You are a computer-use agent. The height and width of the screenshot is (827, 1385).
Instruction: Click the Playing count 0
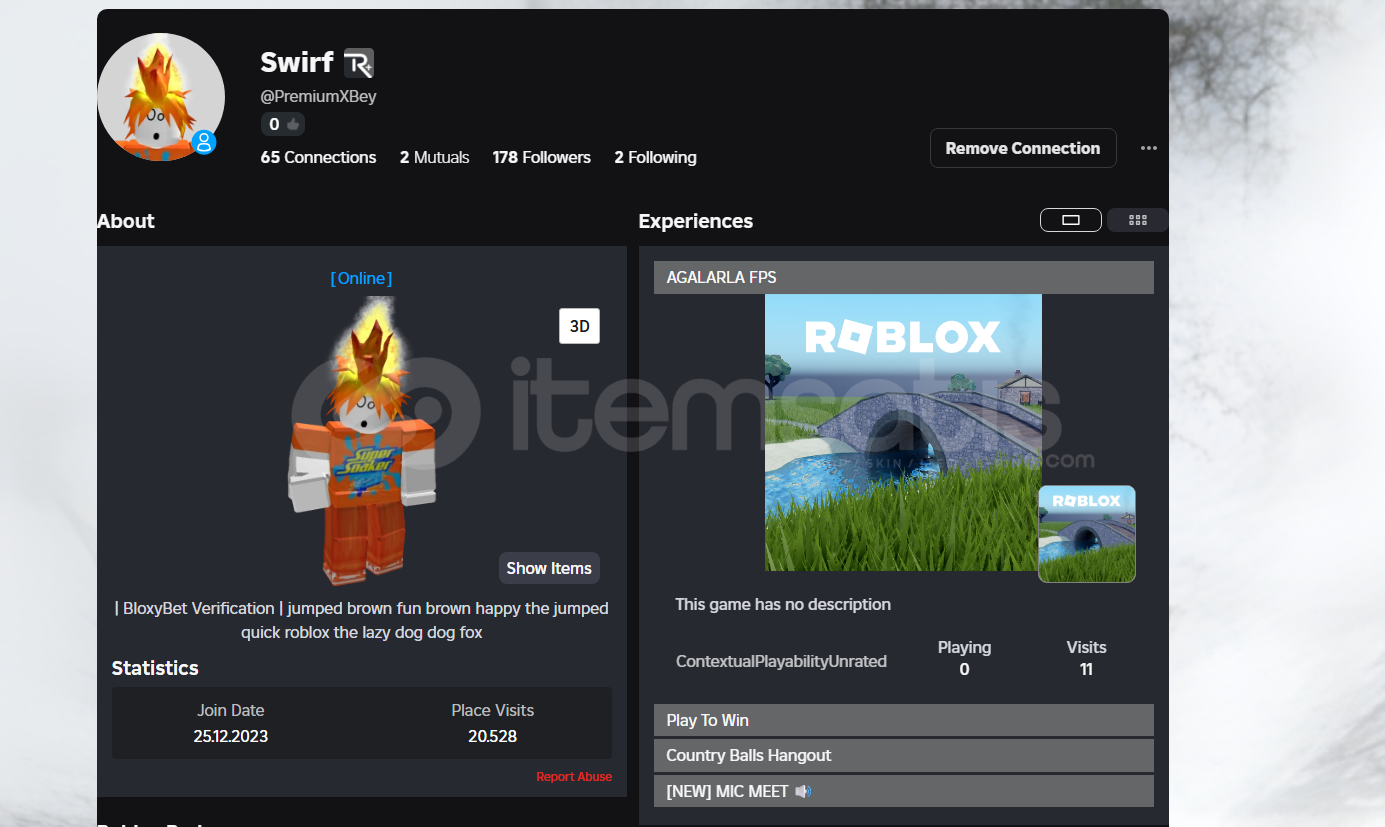(964, 669)
